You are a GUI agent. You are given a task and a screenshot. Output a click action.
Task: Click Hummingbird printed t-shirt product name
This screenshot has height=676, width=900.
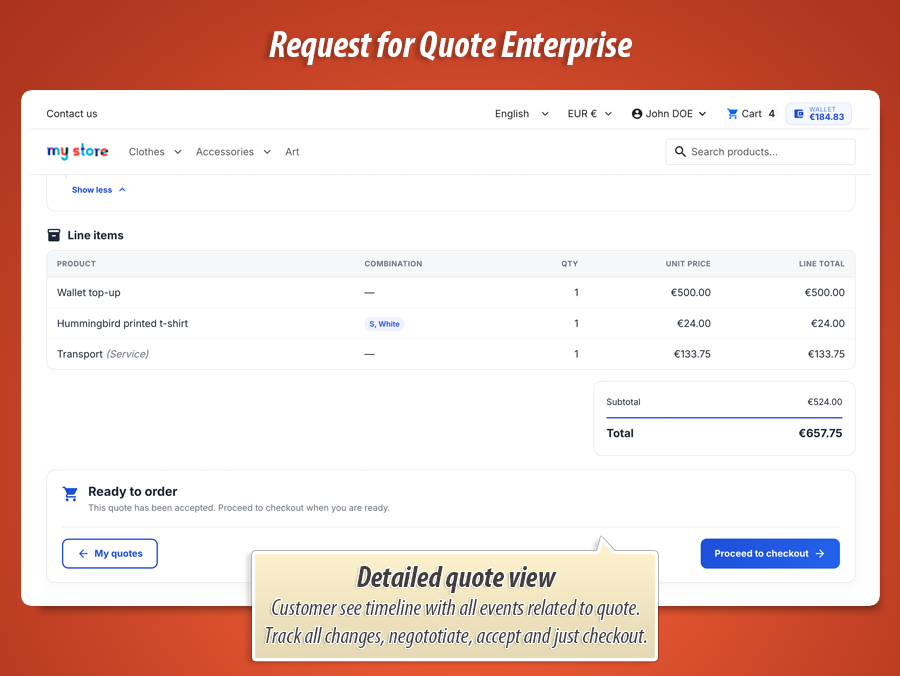coord(122,324)
